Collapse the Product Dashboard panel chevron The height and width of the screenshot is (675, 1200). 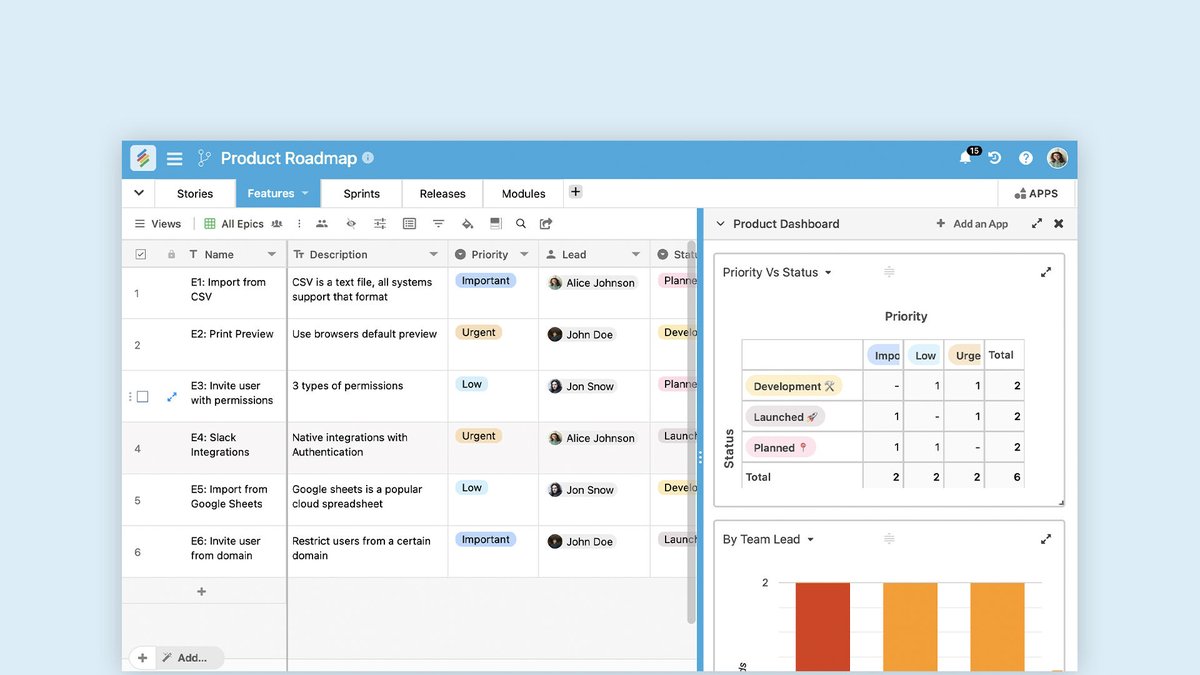721,224
